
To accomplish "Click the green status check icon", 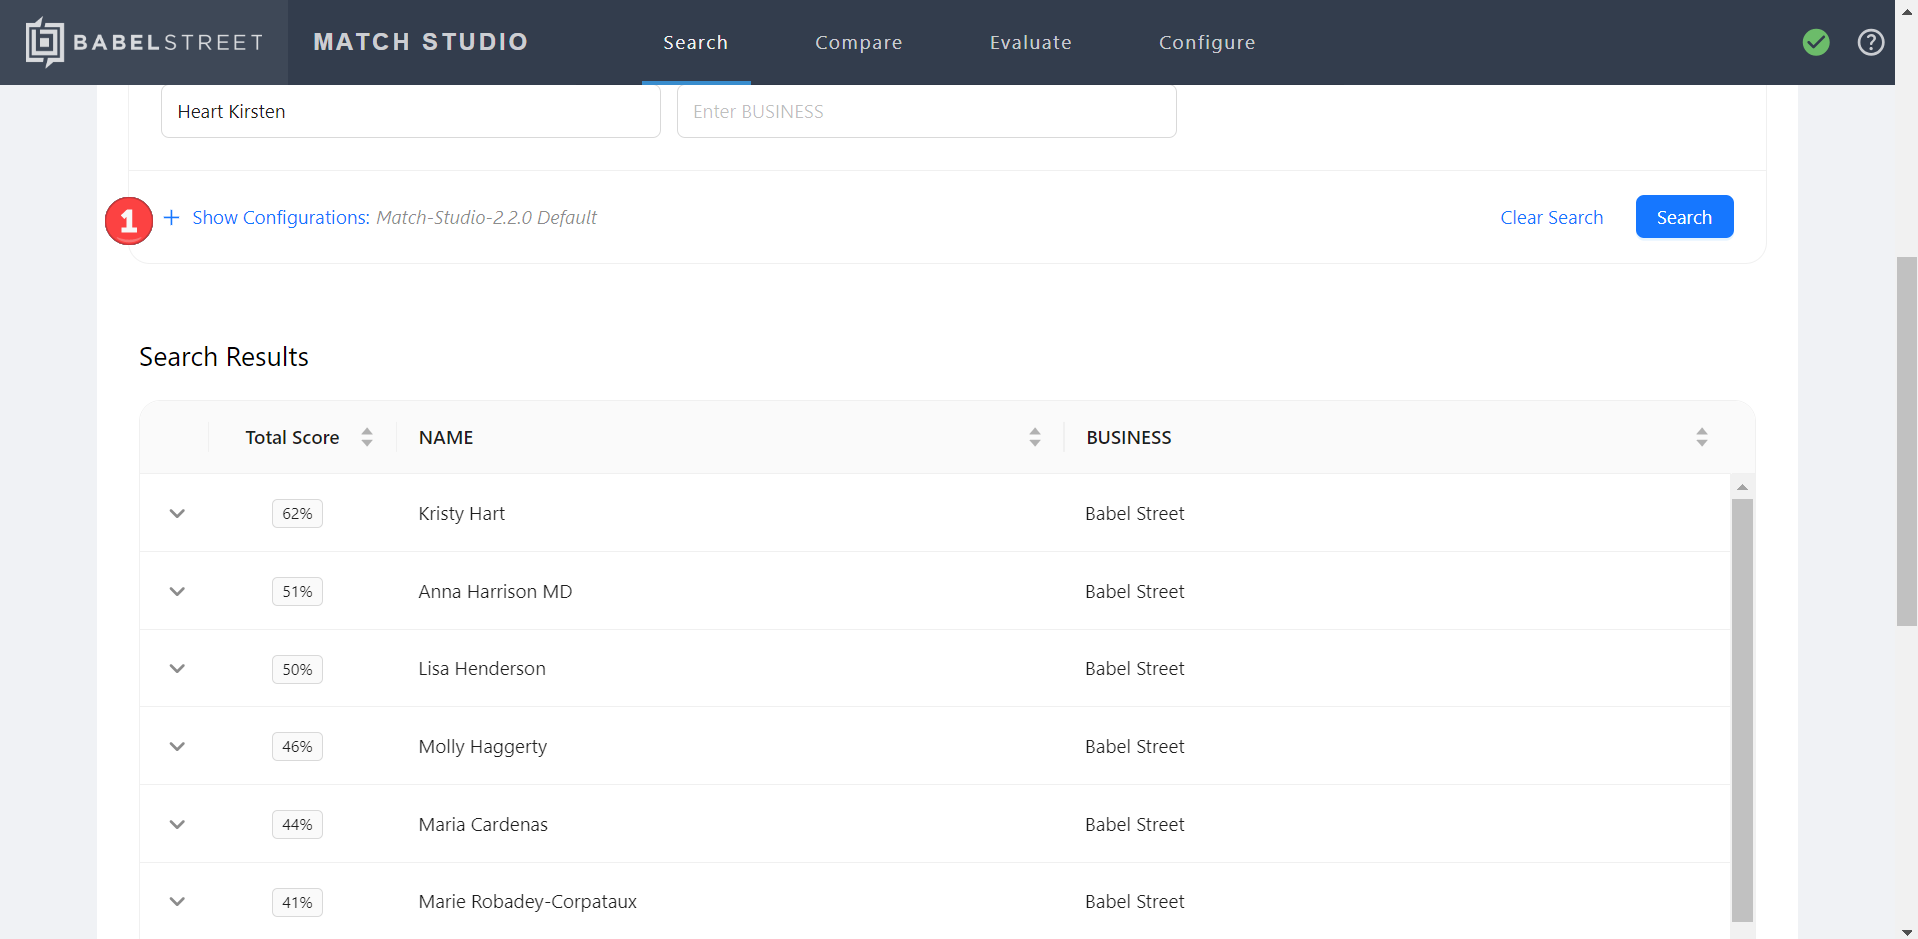I will (1816, 42).
